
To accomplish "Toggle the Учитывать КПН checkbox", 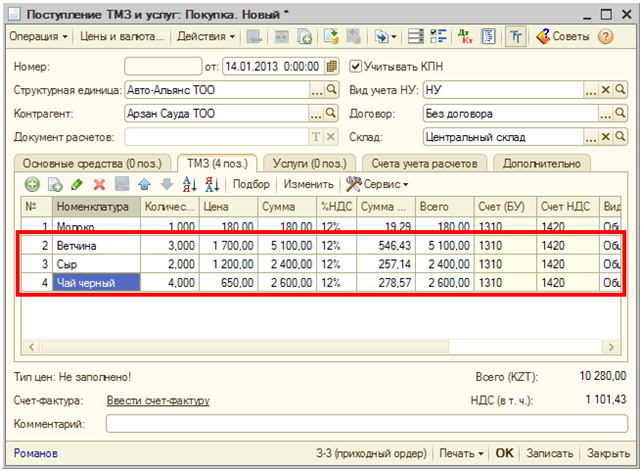I will click(356, 66).
